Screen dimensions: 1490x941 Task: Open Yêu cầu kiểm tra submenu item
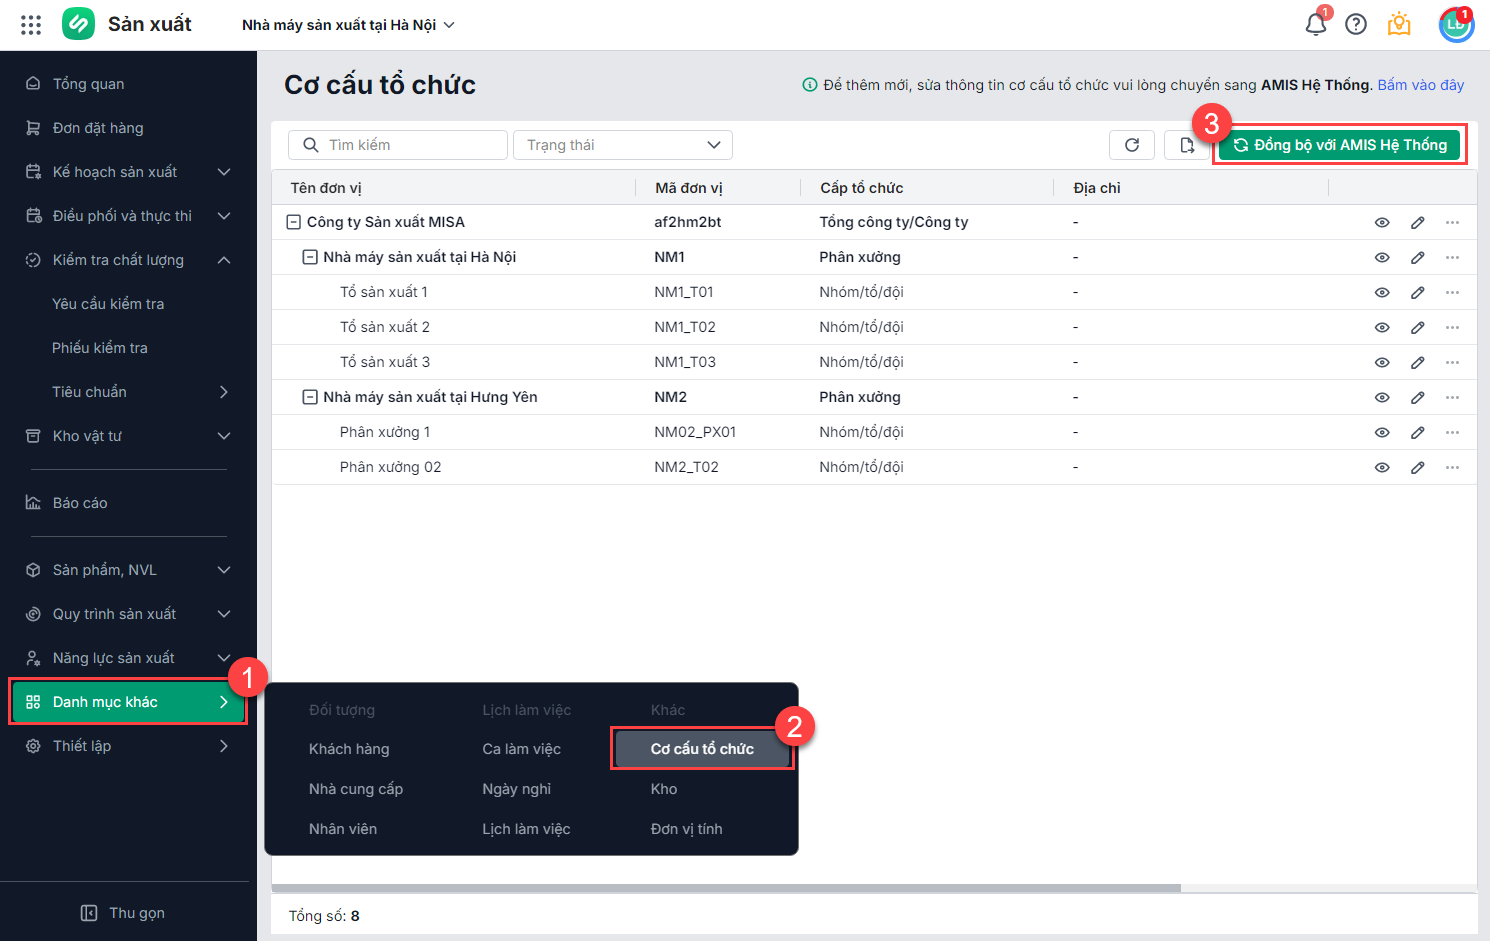108,304
